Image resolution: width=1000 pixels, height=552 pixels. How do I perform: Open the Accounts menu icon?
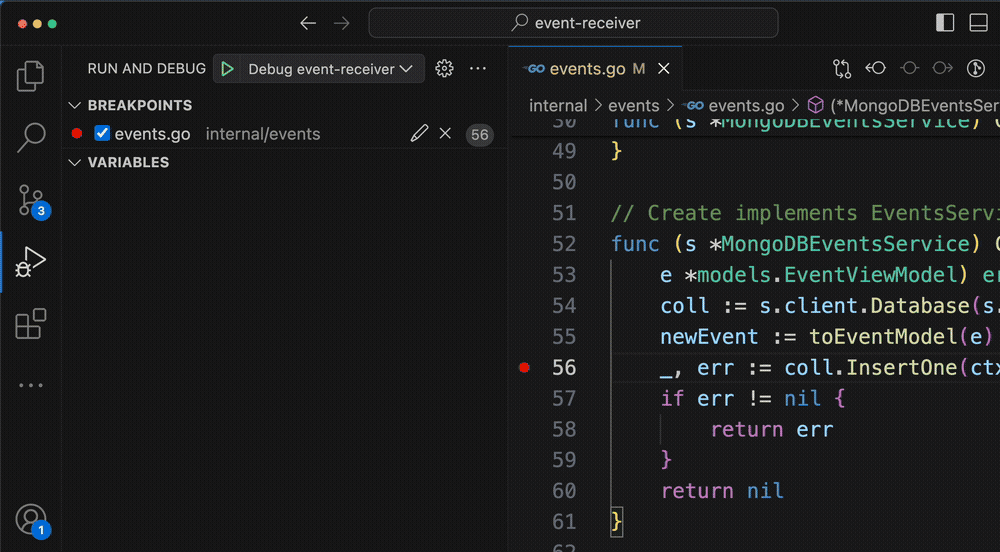(x=32, y=521)
